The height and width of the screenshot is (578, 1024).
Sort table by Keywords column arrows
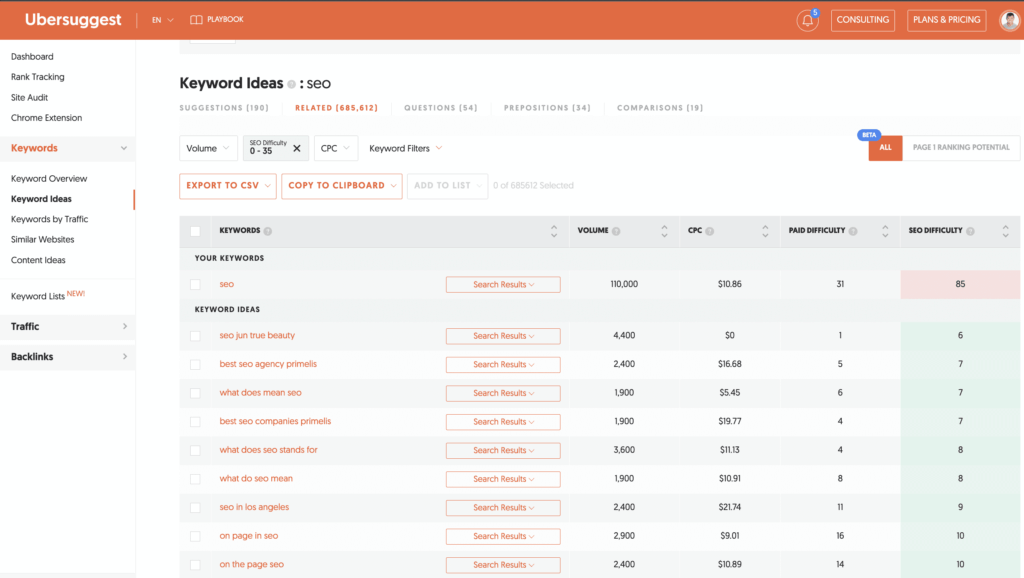554,231
